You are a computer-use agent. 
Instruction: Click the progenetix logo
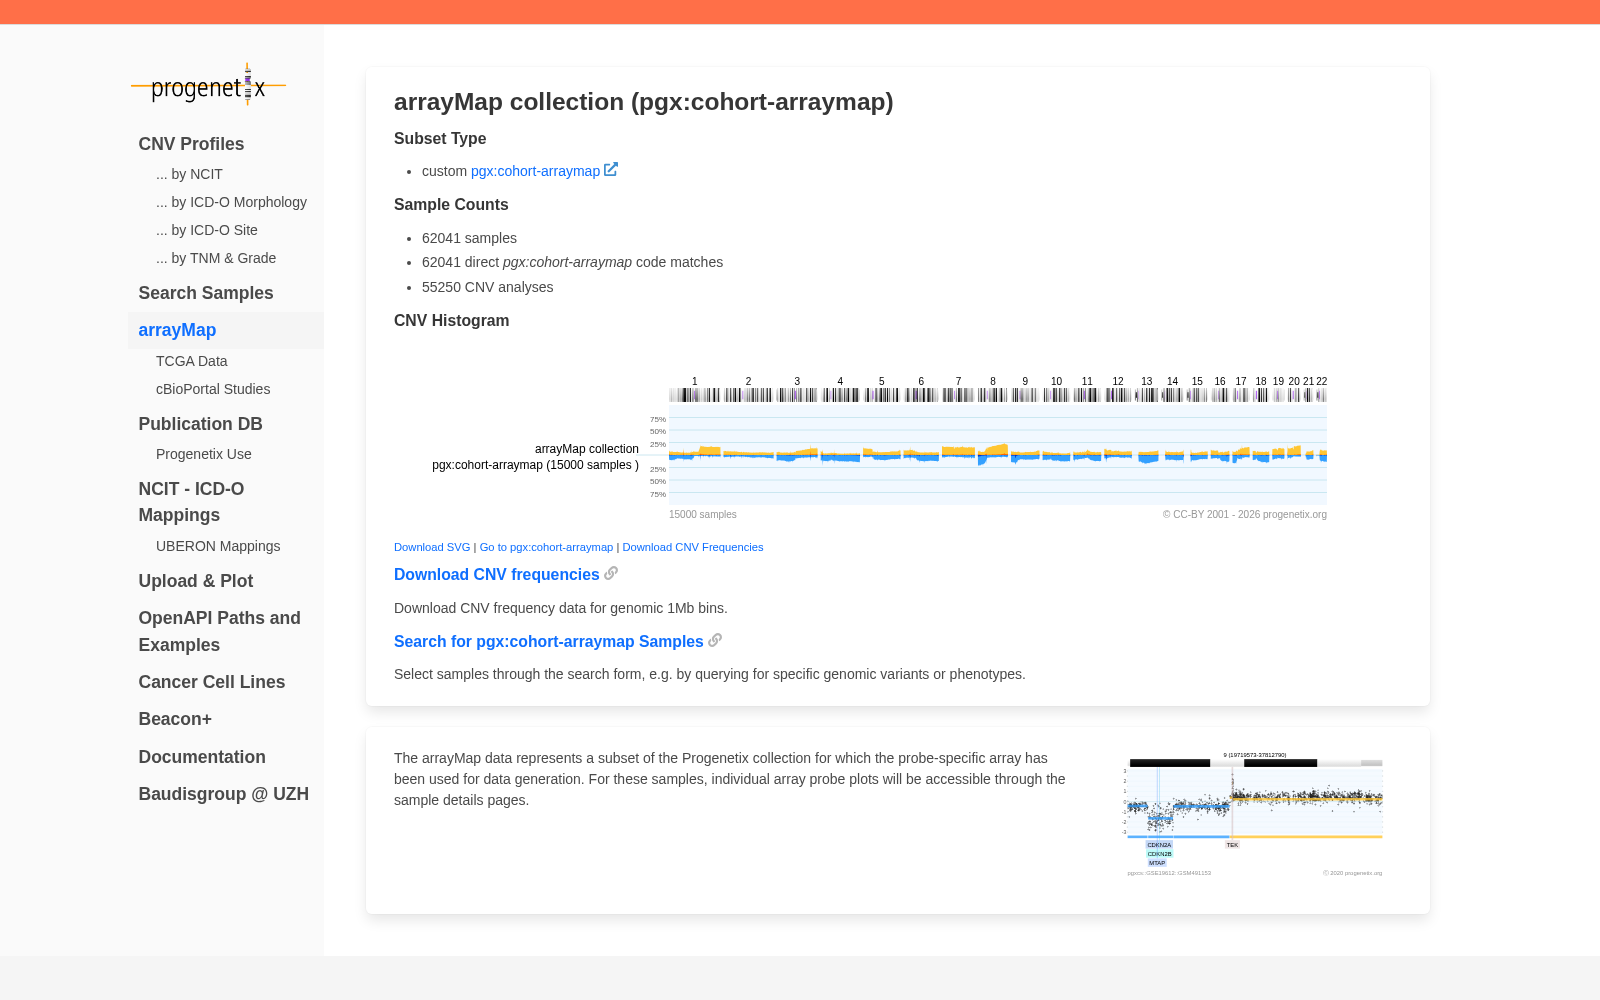coord(208,86)
